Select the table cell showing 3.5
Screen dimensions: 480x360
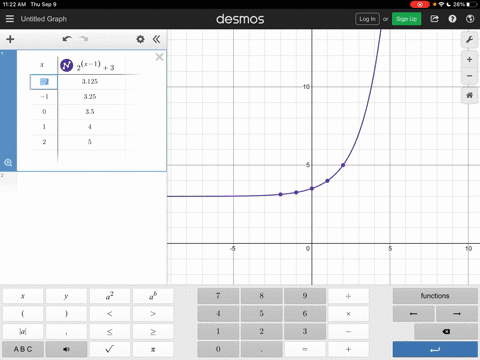pyautogui.click(x=90, y=112)
